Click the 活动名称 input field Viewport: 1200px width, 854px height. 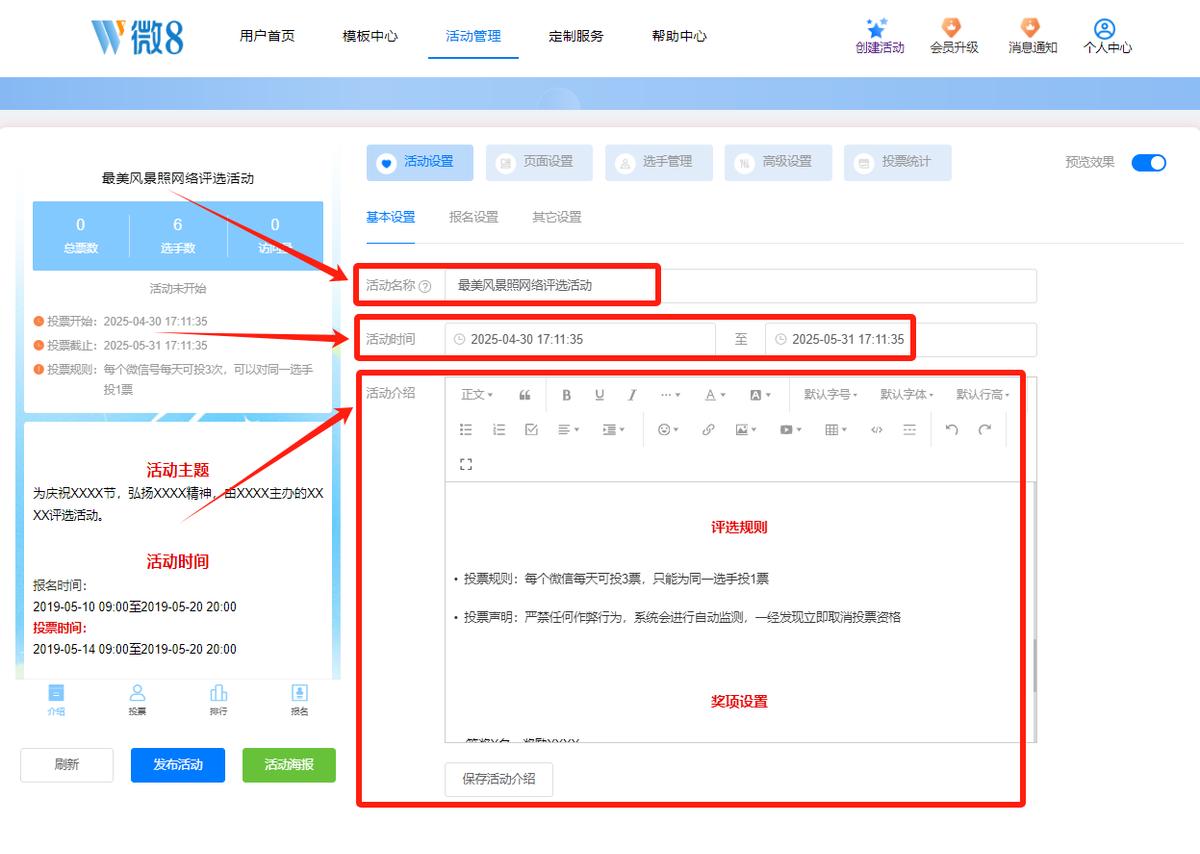pyautogui.click(x=741, y=286)
